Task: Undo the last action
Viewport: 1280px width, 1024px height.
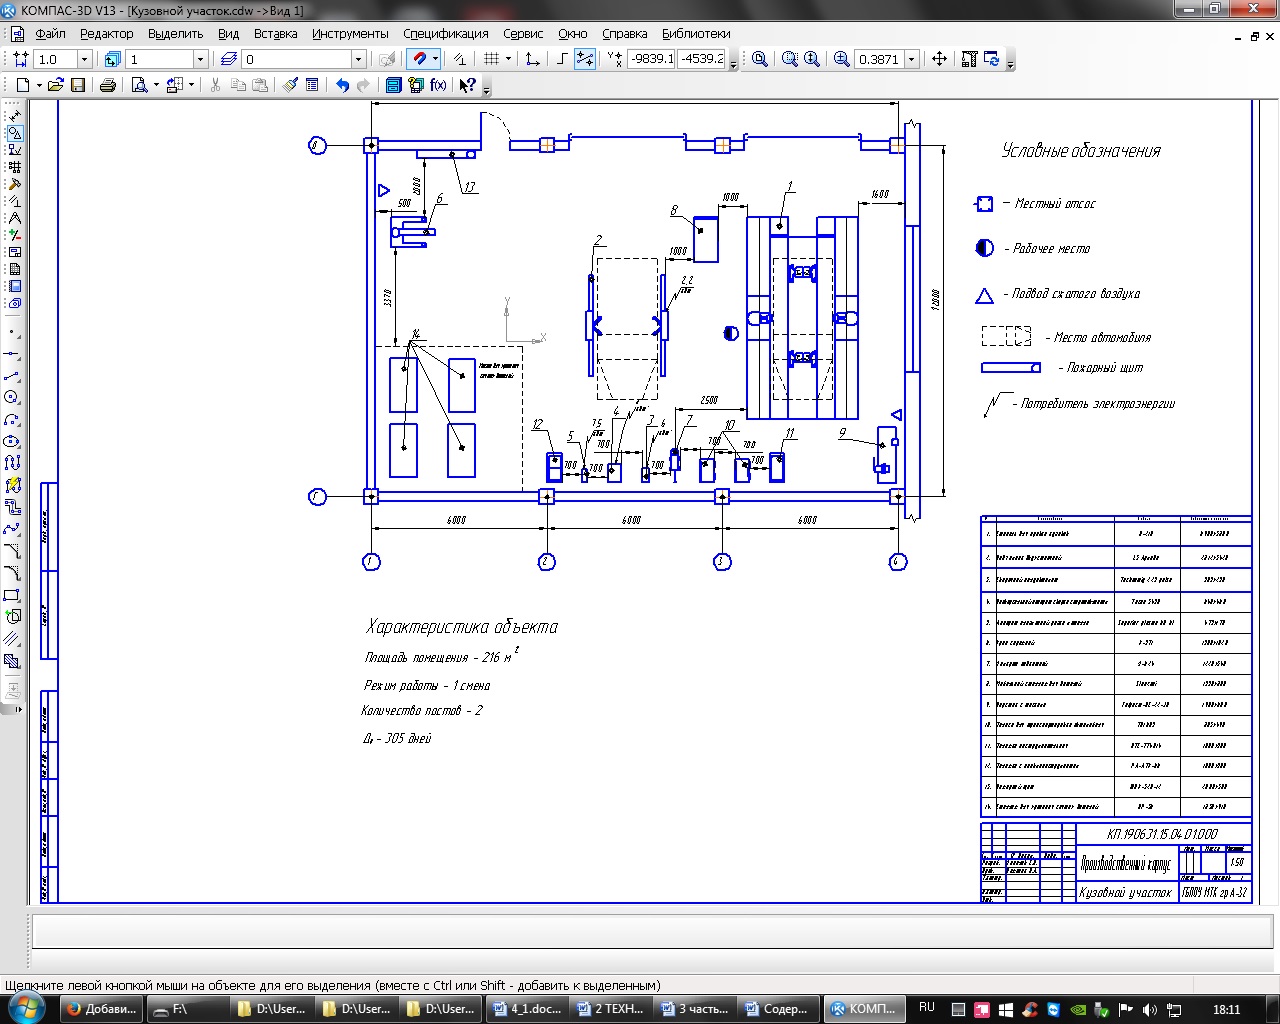Action: 342,86
